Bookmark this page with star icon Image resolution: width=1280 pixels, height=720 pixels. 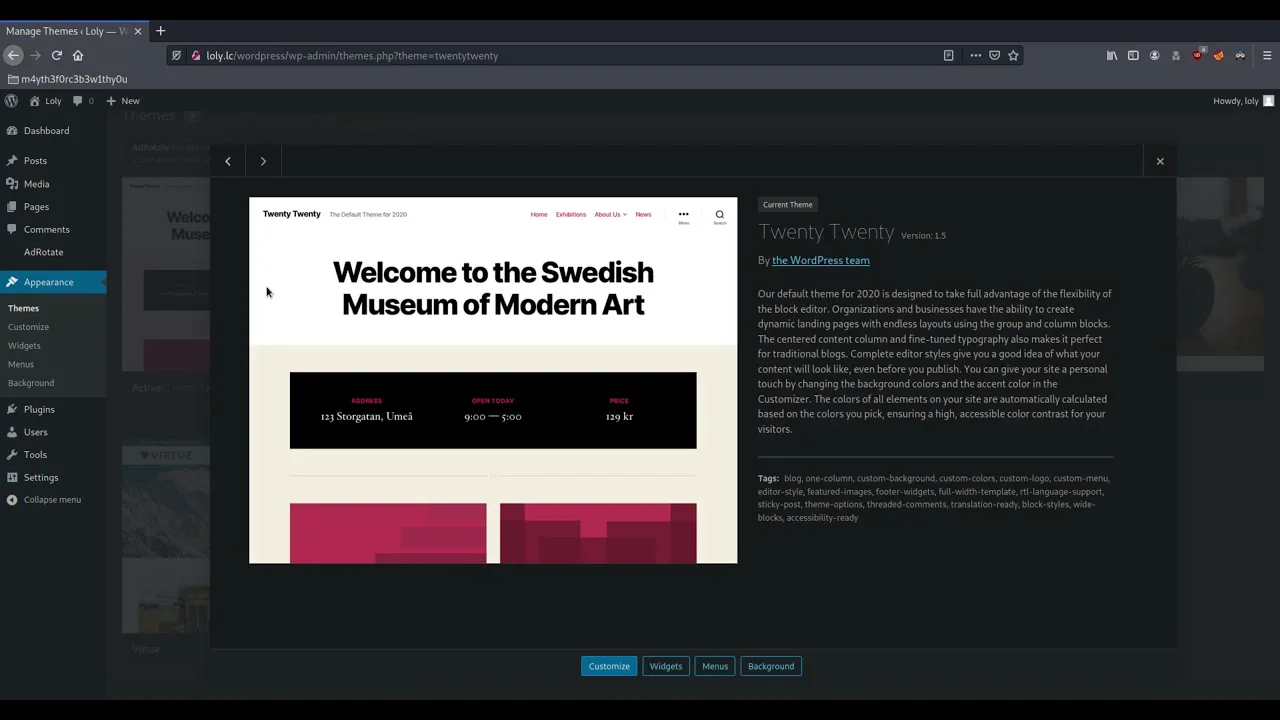pos(1013,56)
